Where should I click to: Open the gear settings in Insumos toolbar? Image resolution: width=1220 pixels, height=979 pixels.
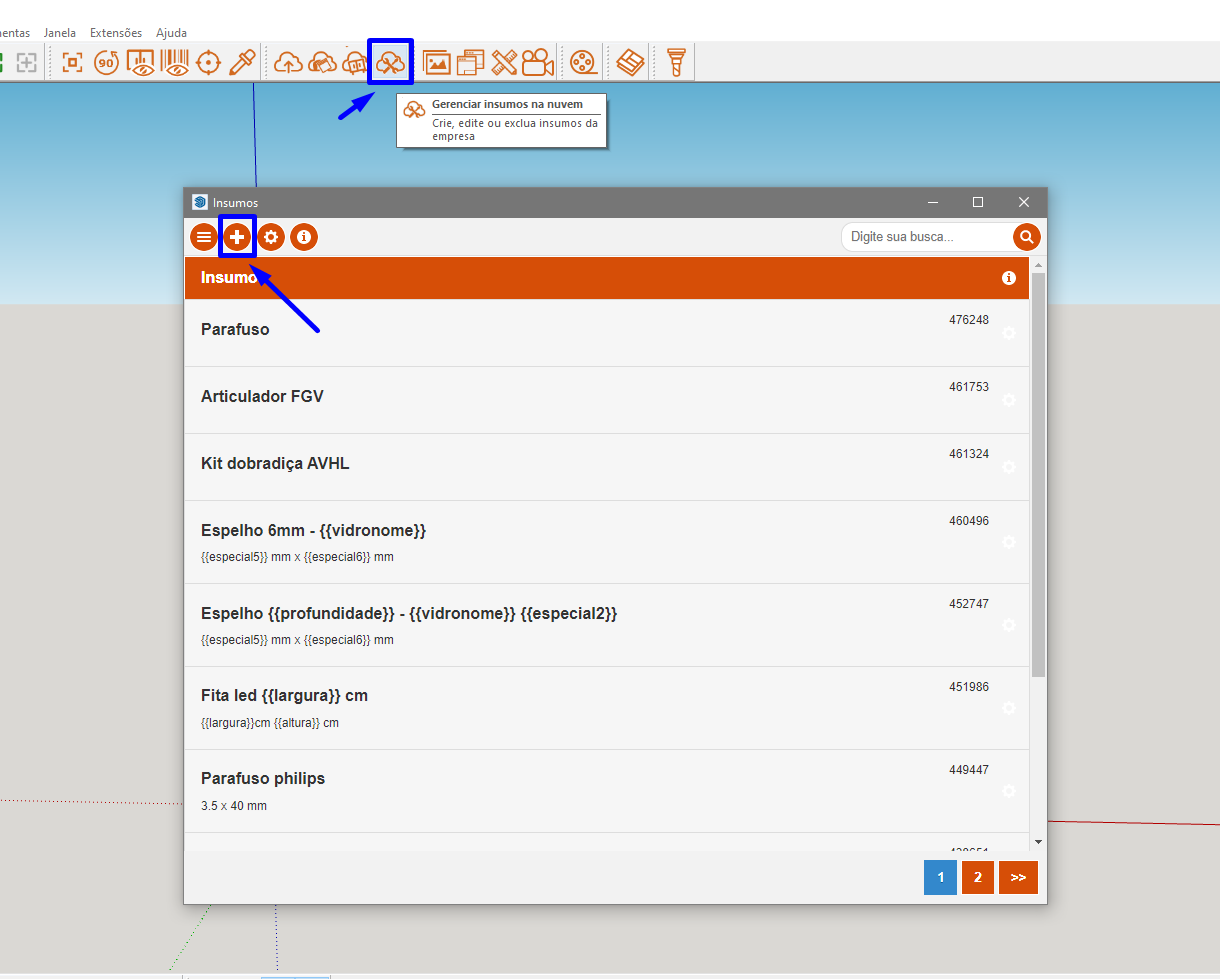(x=271, y=237)
